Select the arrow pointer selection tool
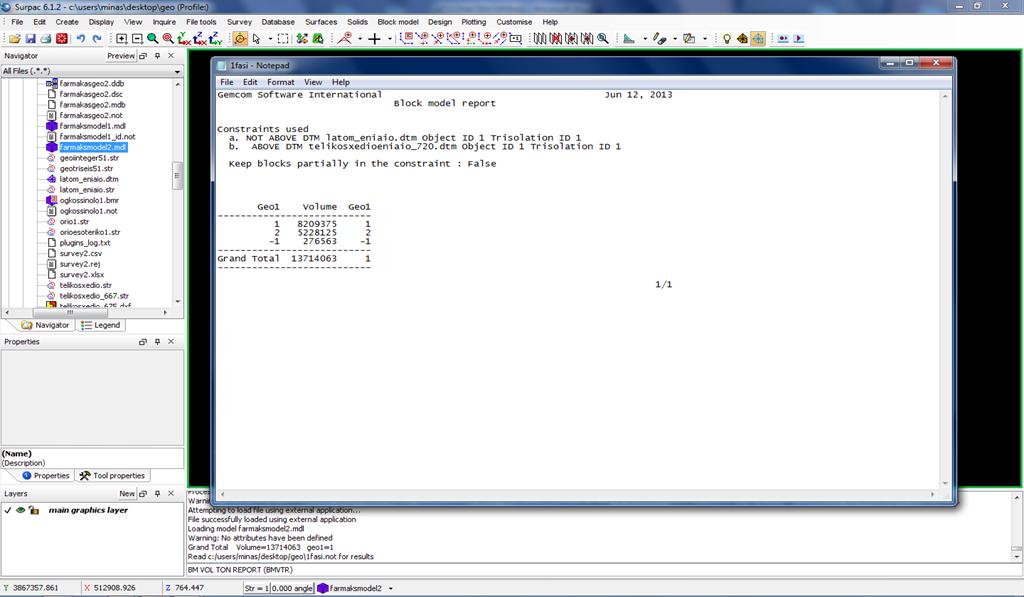The width and height of the screenshot is (1024, 597). tap(256, 39)
